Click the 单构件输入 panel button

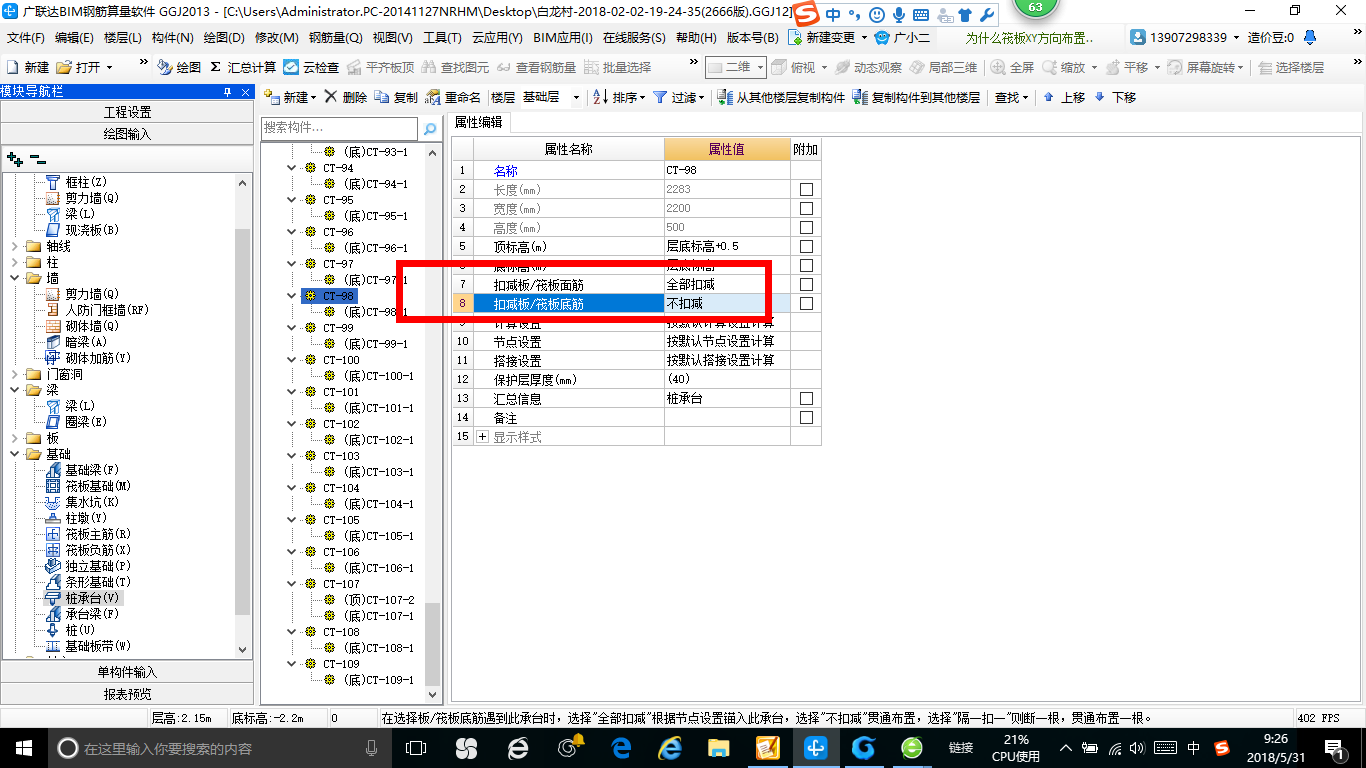coord(127,672)
